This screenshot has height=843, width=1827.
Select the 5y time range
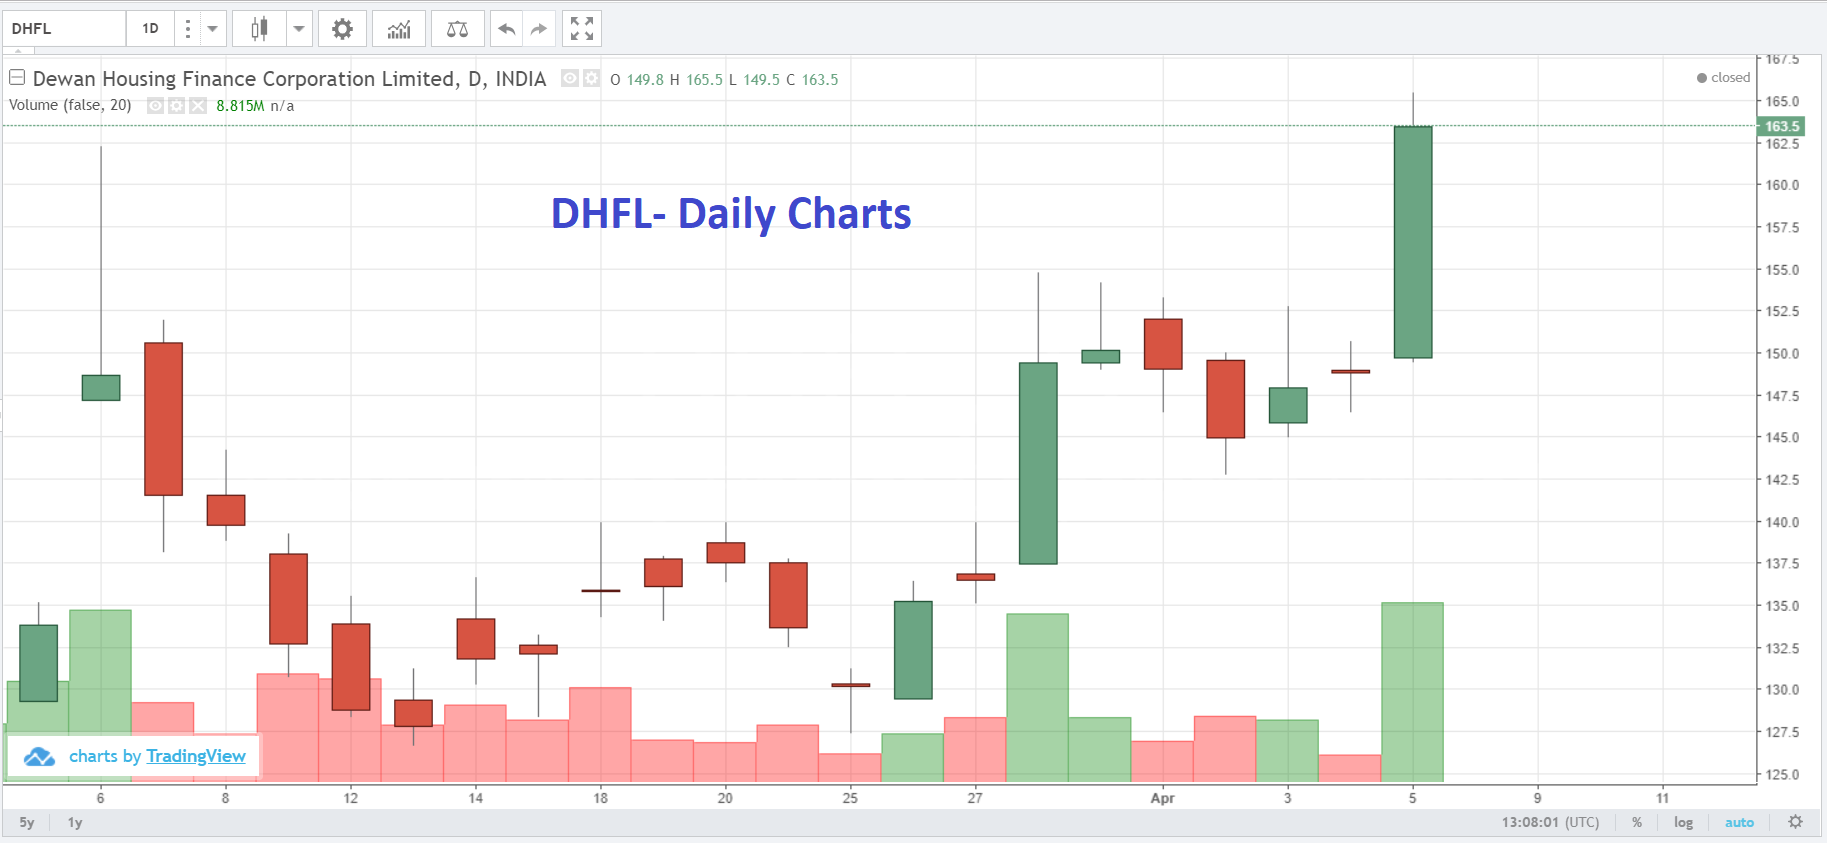(x=27, y=823)
